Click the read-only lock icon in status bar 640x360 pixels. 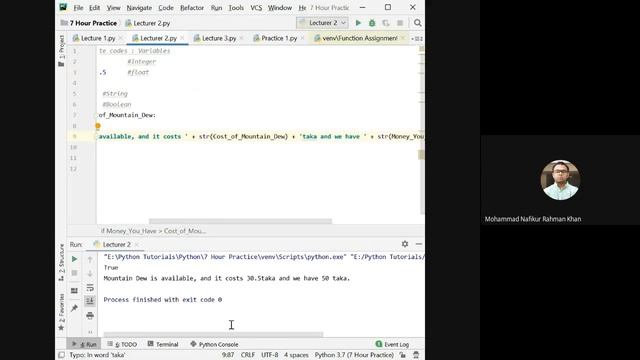tap(403, 355)
